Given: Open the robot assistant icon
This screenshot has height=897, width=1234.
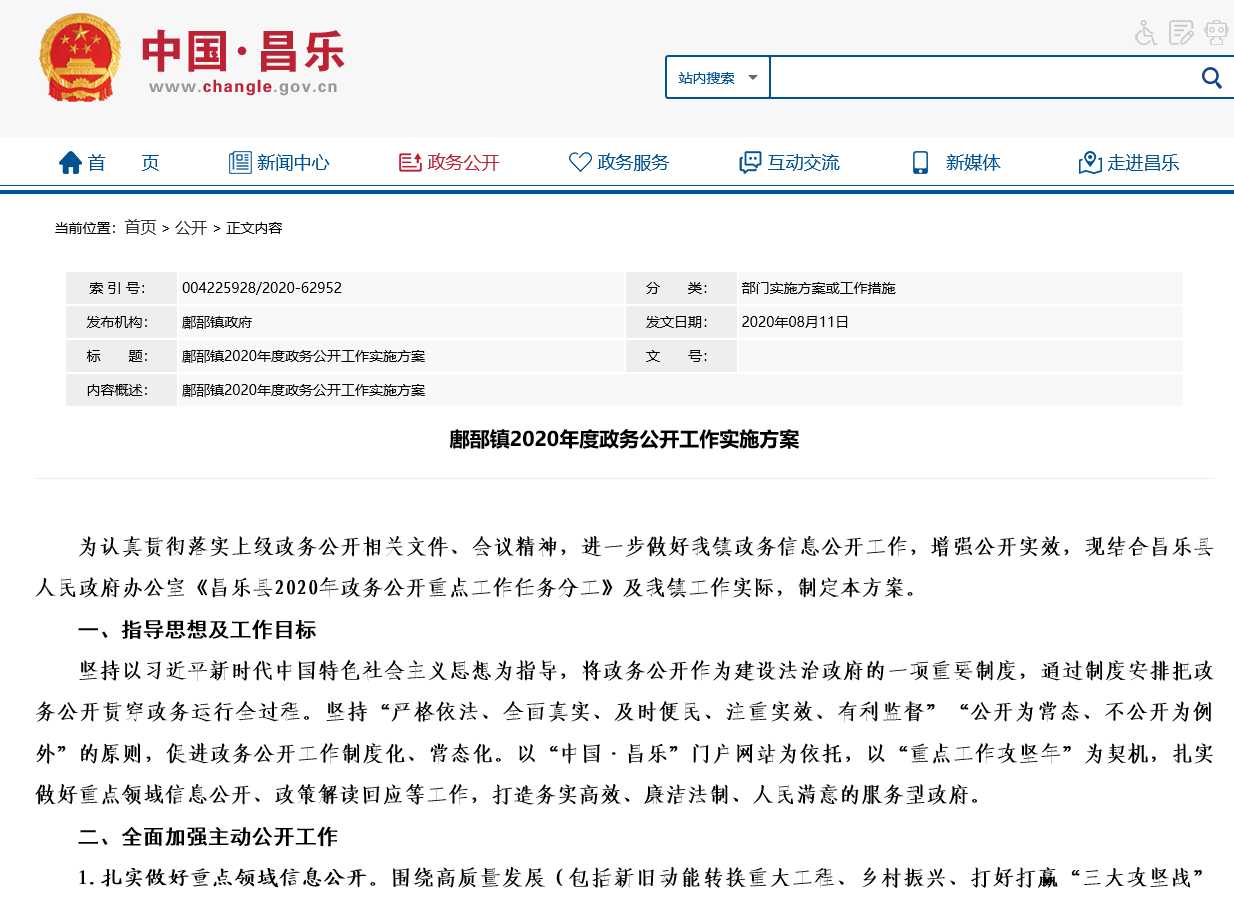Looking at the screenshot, I should point(1216,32).
